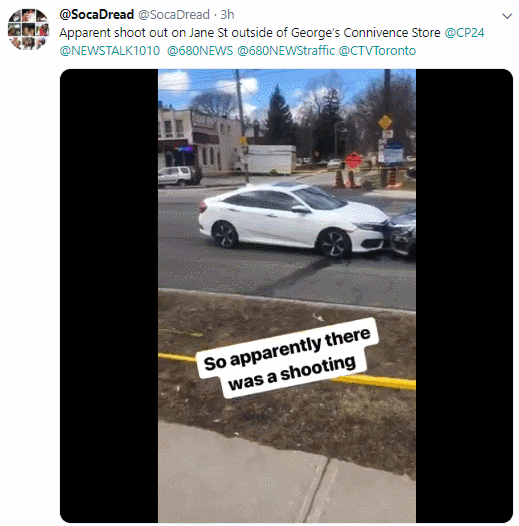Expand the tweet options chevron
This screenshot has width=519, height=526.
click(x=507, y=16)
